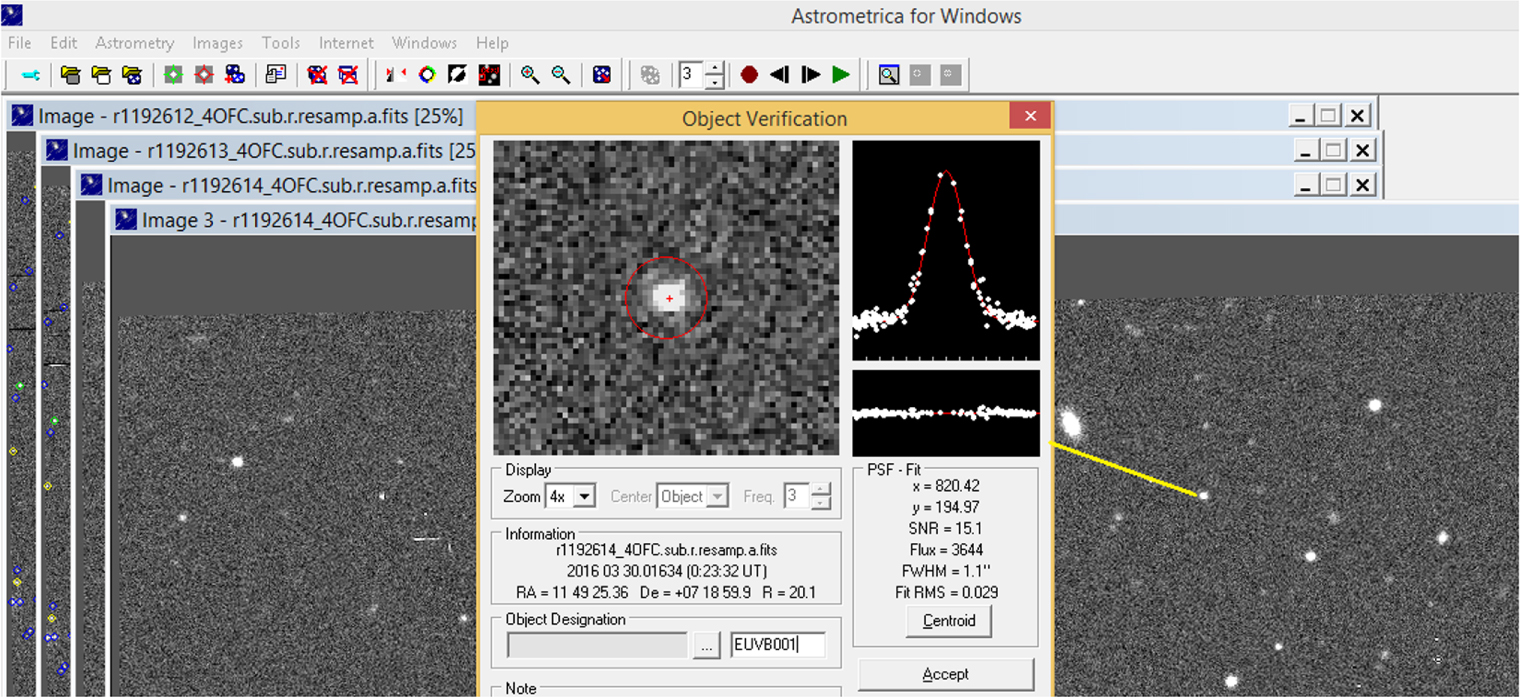Click the EUVB001 designation input field
Viewport: 1520px width, 697px height.
click(x=778, y=645)
